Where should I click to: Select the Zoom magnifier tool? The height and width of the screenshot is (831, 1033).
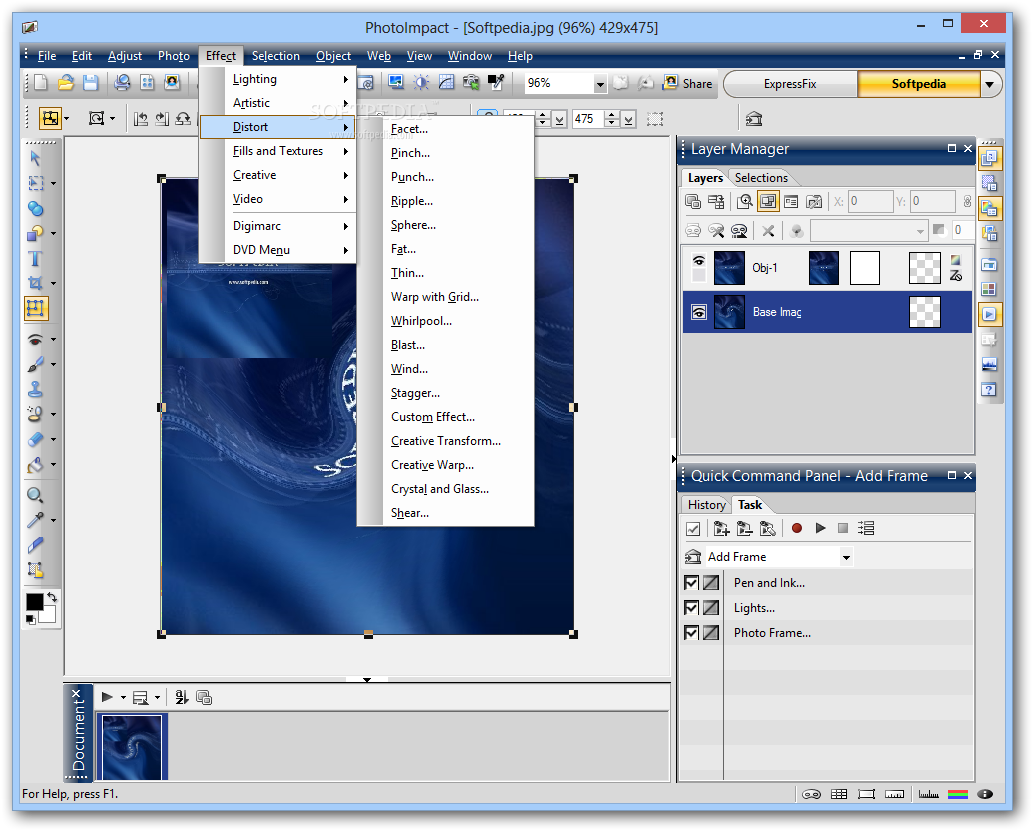(36, 495)
